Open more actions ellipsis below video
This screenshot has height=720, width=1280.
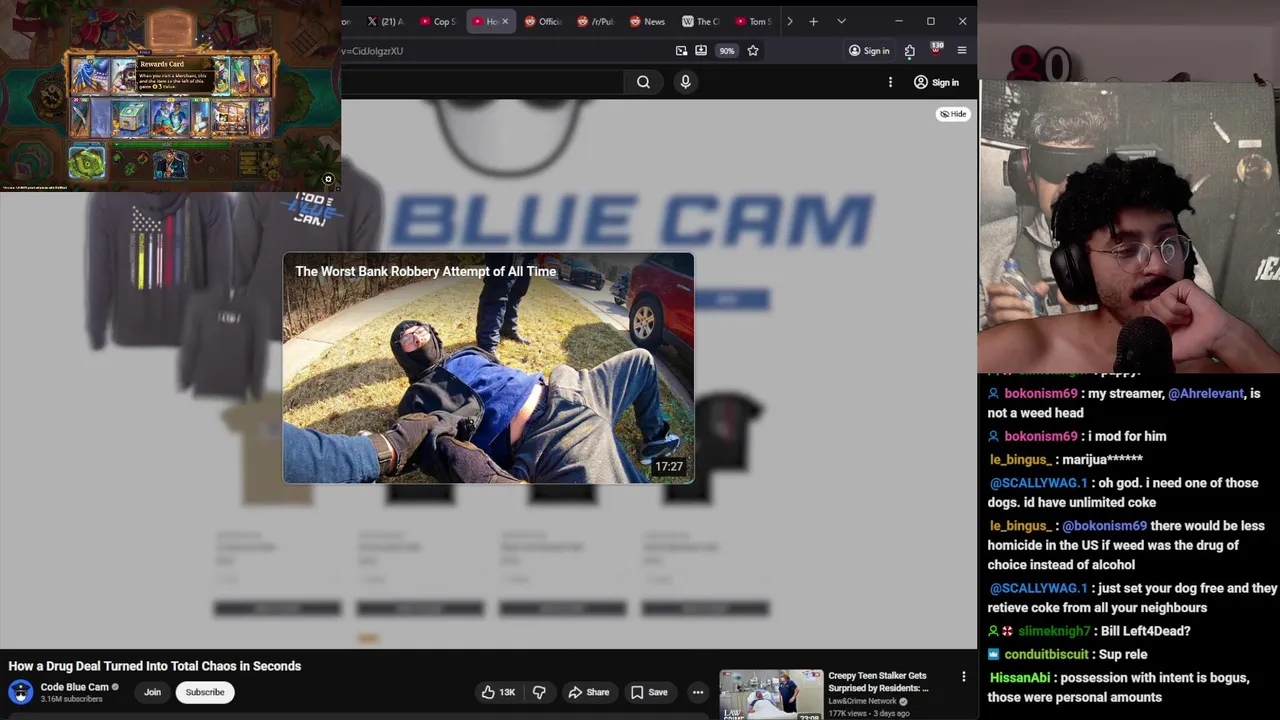point(698,692)
